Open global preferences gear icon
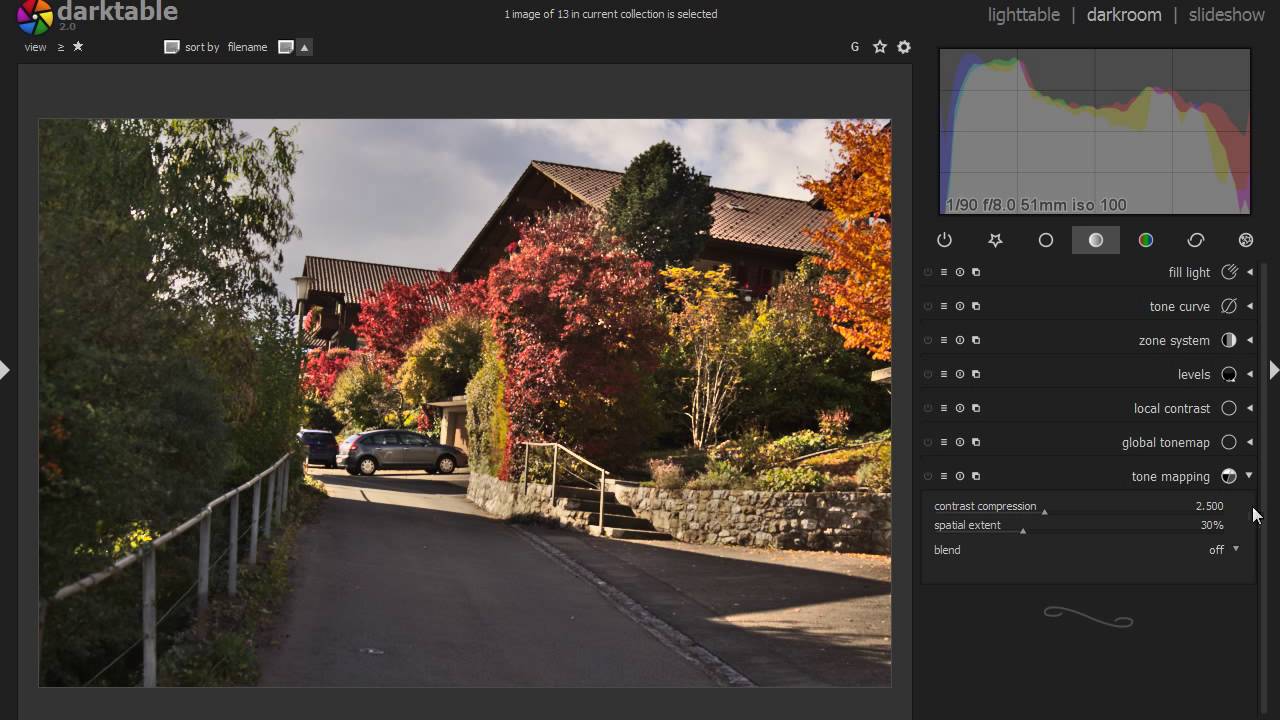This screenshot has height=720, width=1280. click(x=904, y=47)
